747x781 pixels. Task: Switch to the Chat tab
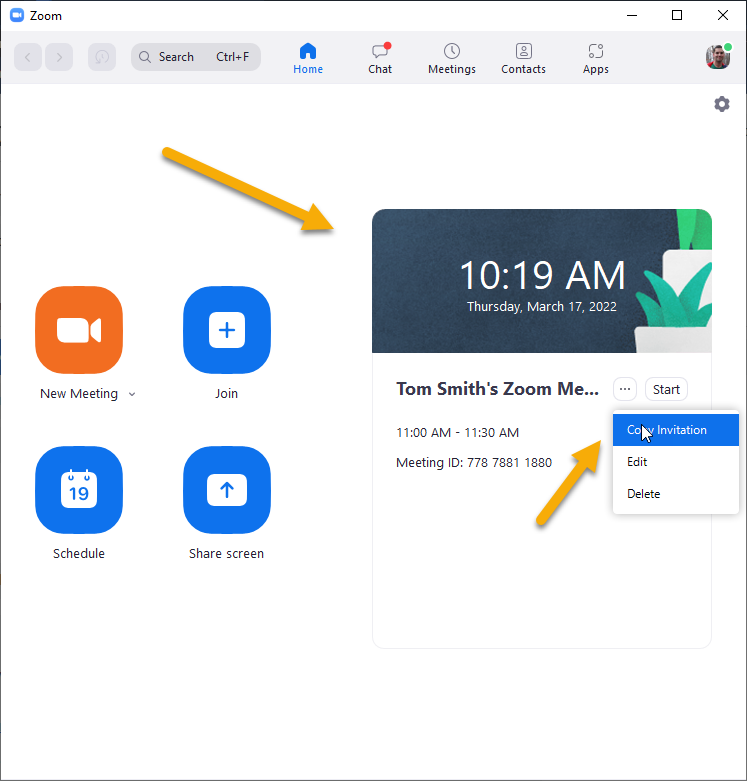coord(380,59)
